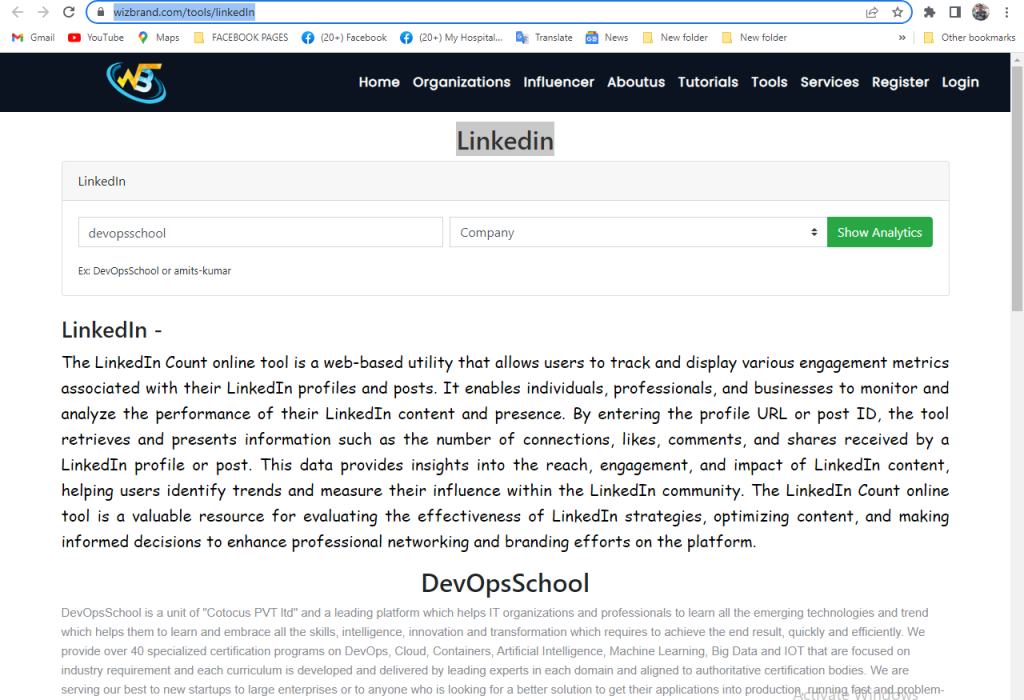Go to Organizations in the navbar

click(x=461, y=82)
